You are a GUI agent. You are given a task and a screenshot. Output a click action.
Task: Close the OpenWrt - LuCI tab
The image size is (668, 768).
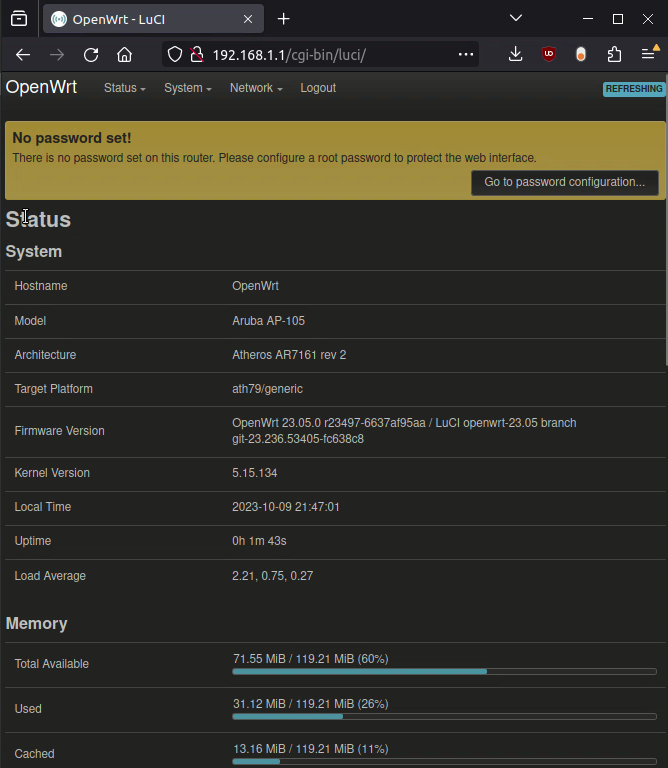point(248,19)
